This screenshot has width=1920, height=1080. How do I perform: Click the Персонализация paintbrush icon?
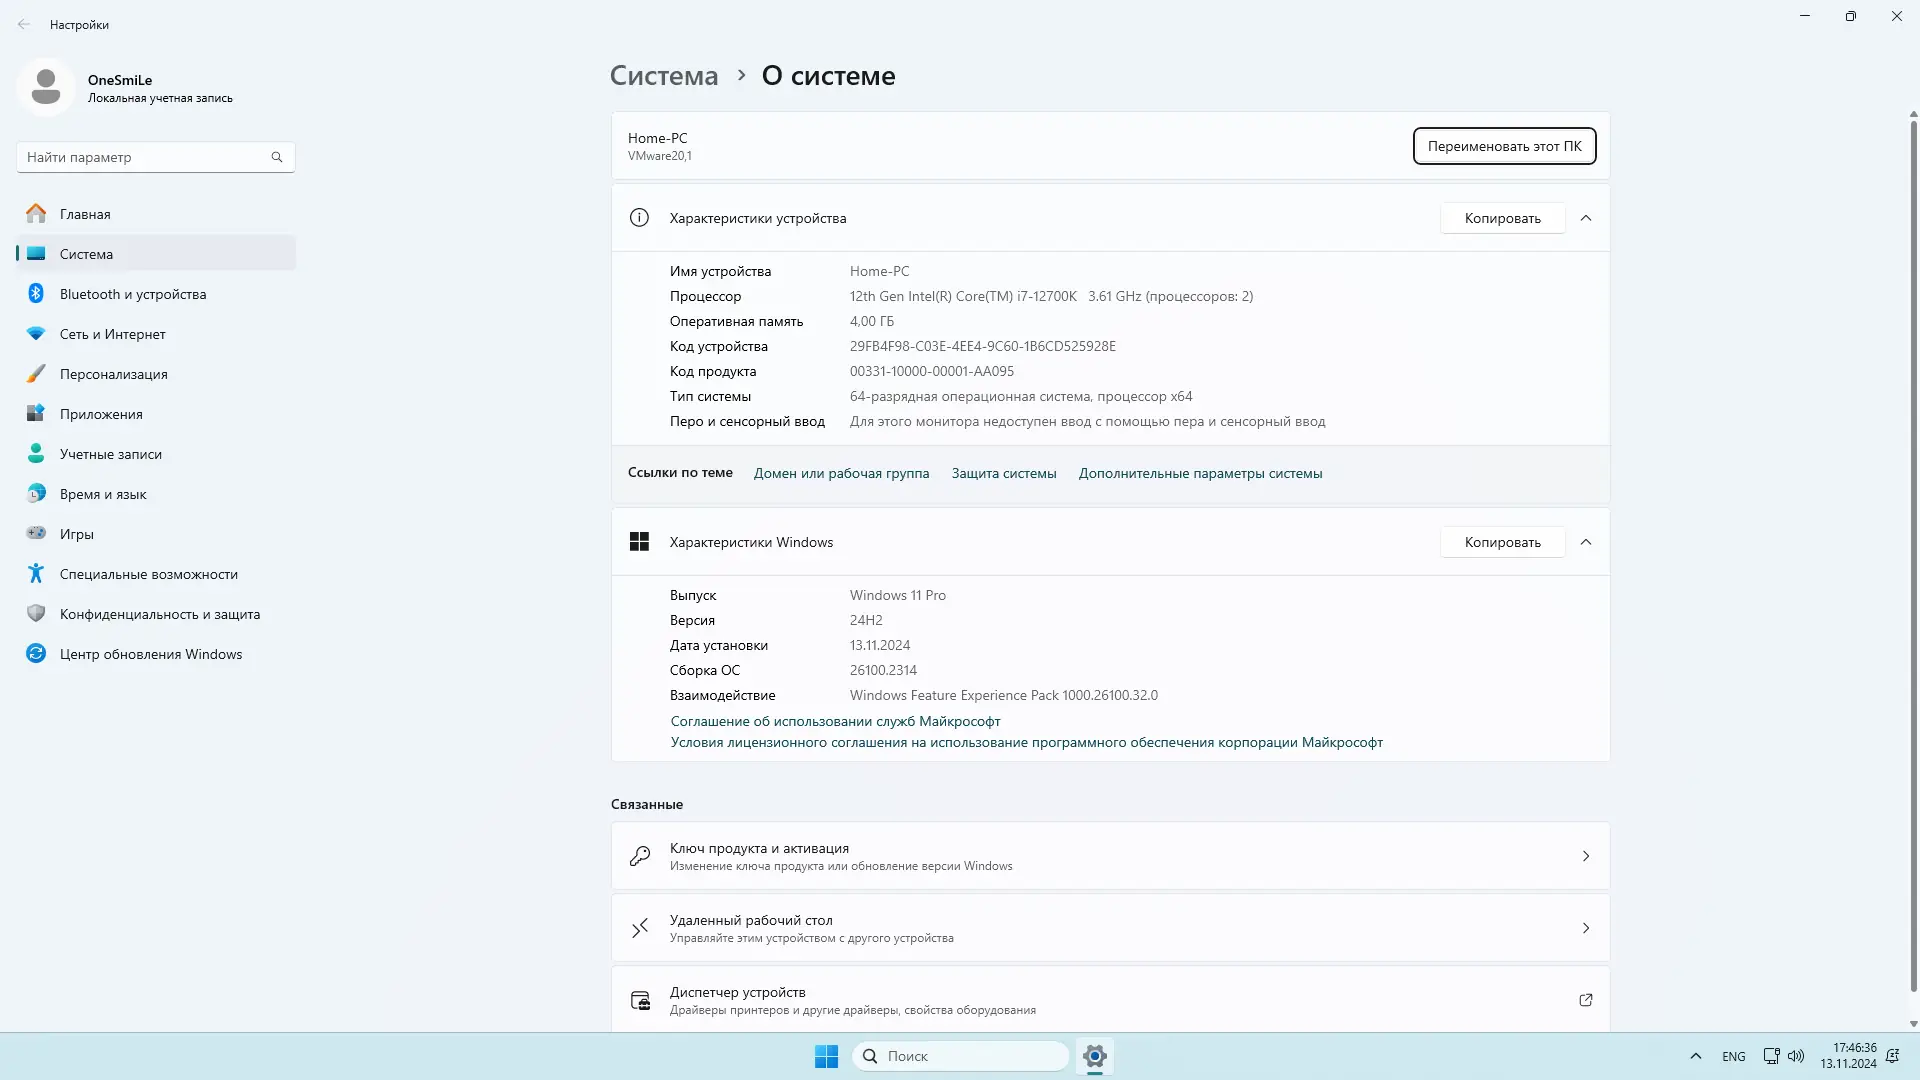(36, 374)
